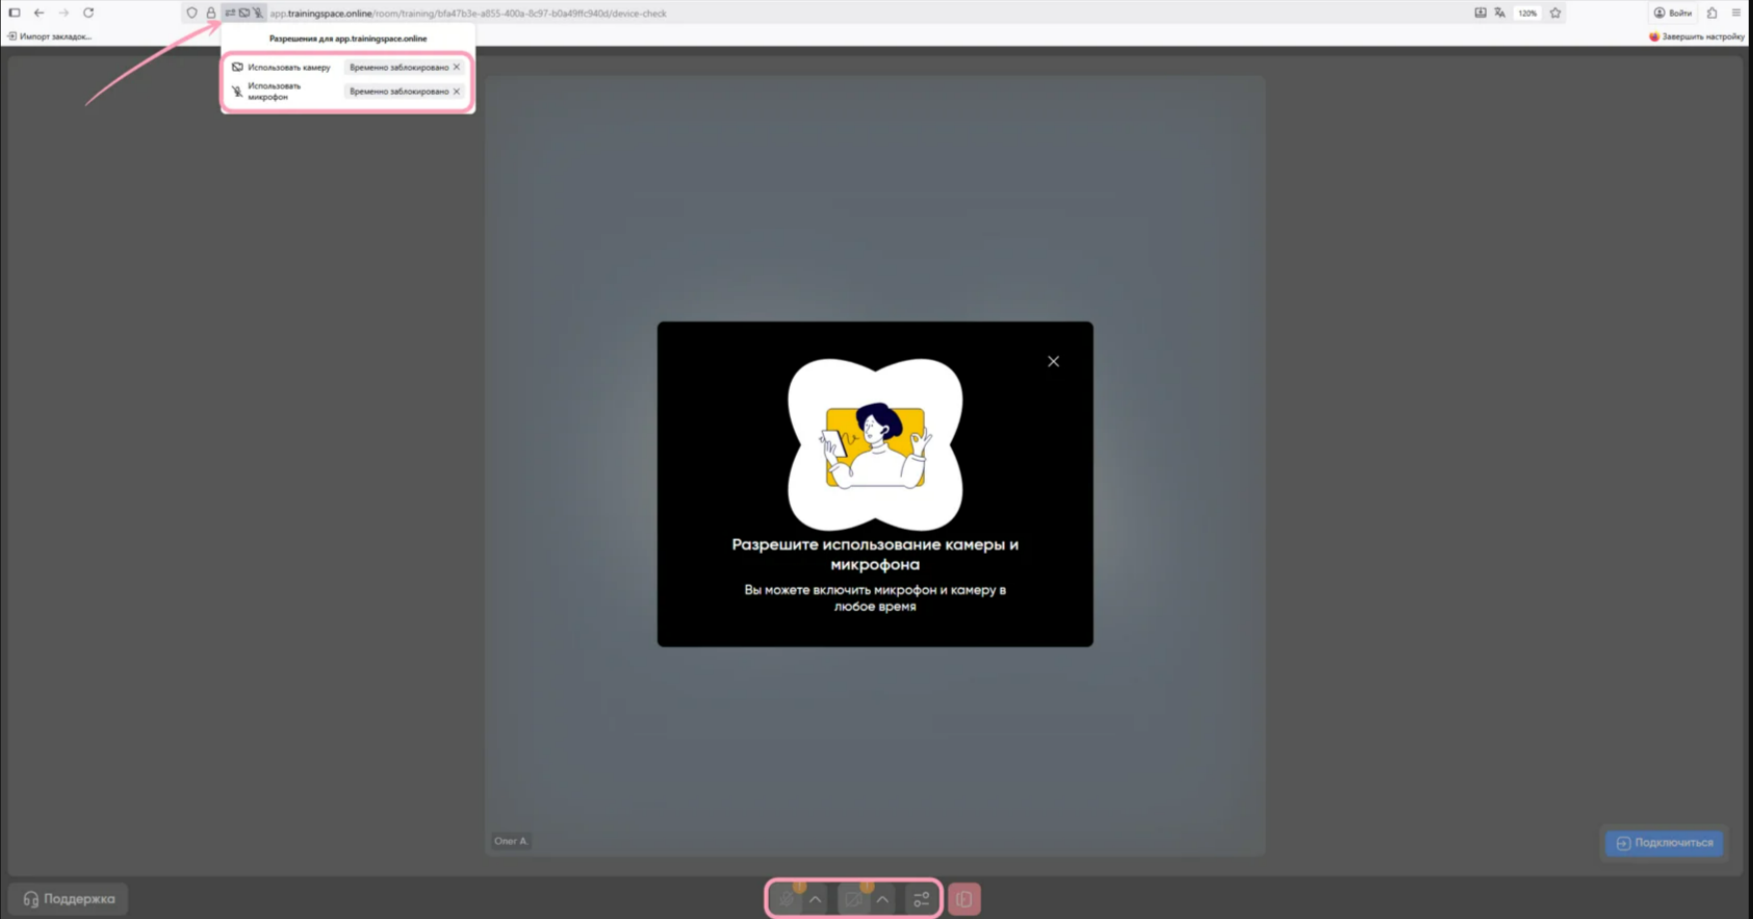Open the translate page icon
This screenshot has height=919, width=1753.
(x=1500, y=13)
